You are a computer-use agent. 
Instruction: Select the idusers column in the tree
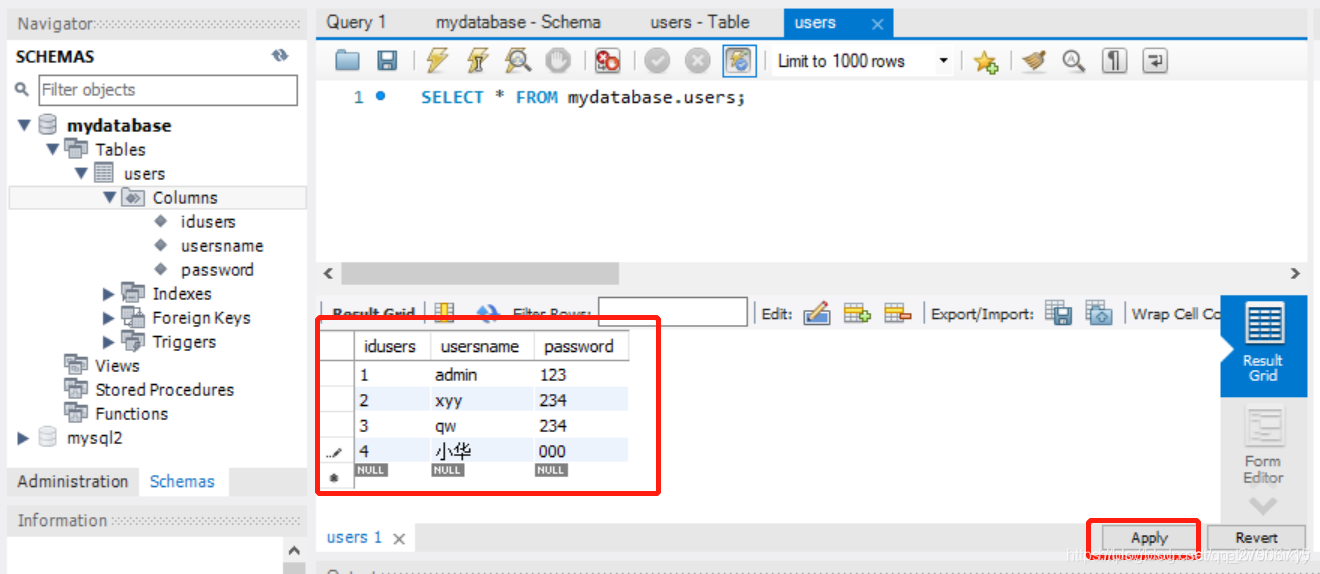pyautogui.click(x=208, y=221)
